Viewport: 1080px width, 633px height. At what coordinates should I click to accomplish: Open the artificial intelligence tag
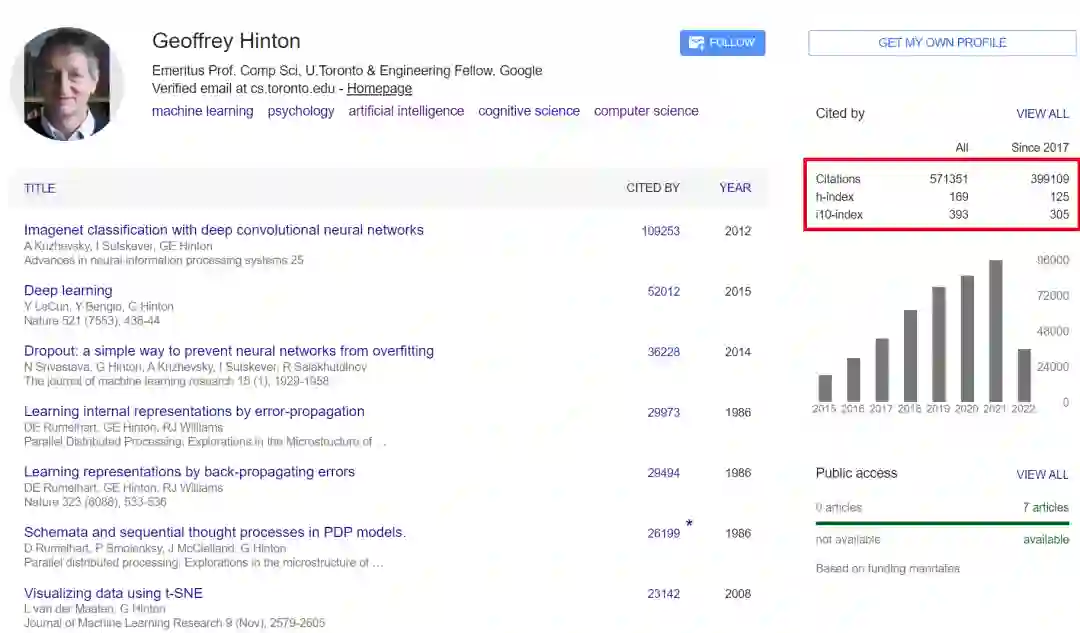[406, 111]
